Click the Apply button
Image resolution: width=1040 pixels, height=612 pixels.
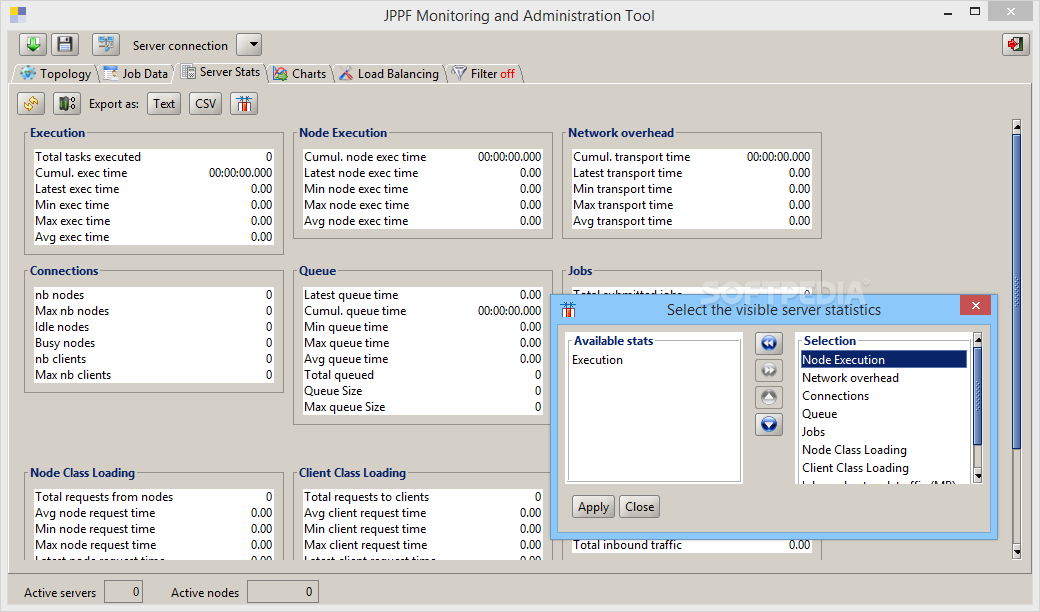[x=593, y=507]
